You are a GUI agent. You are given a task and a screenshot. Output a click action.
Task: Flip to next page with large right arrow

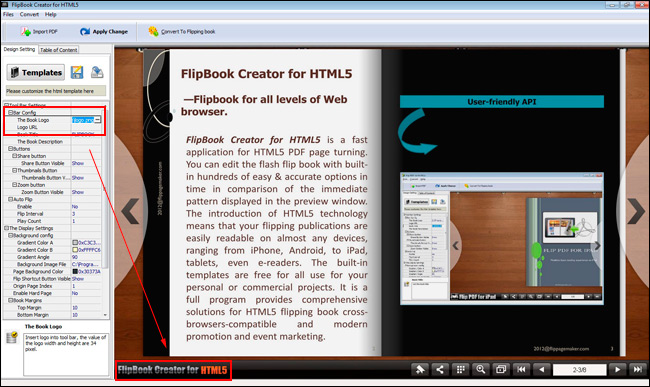pyautogui.click(x=636, y=211)
